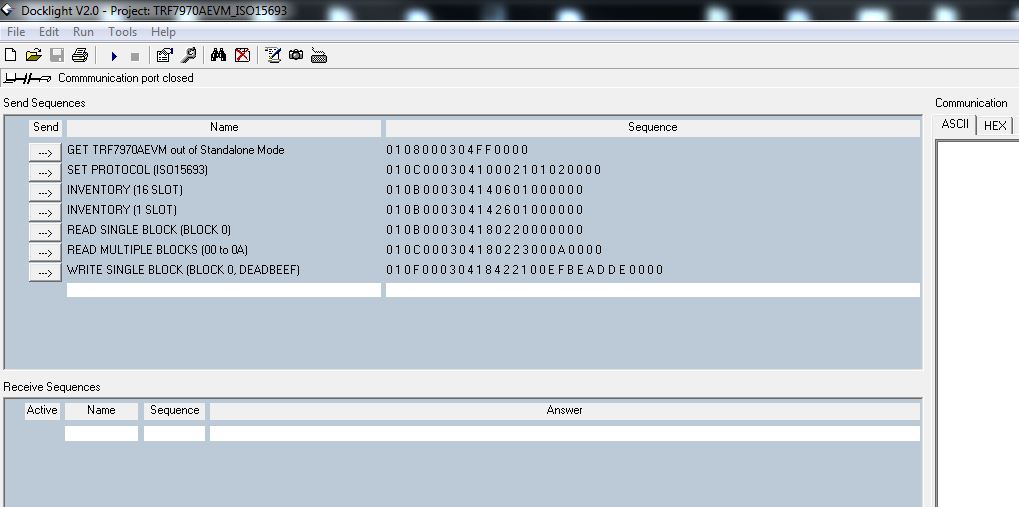Click the Answer column header
This screenshot has width=1019, height=507.
(564, 411)
